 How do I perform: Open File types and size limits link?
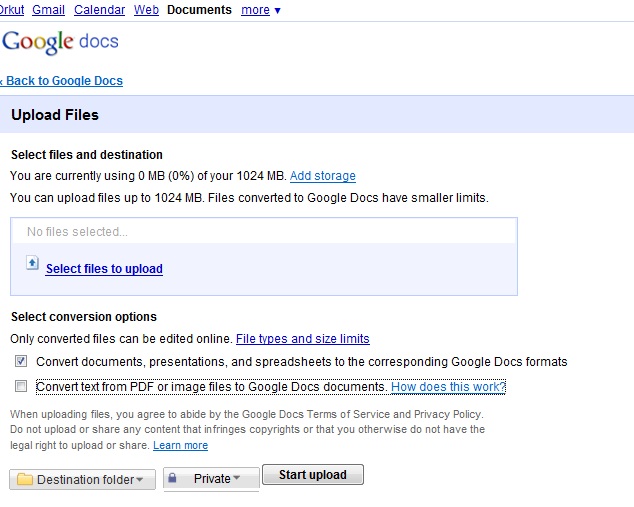pyautogui.click(x=303, y=339)
